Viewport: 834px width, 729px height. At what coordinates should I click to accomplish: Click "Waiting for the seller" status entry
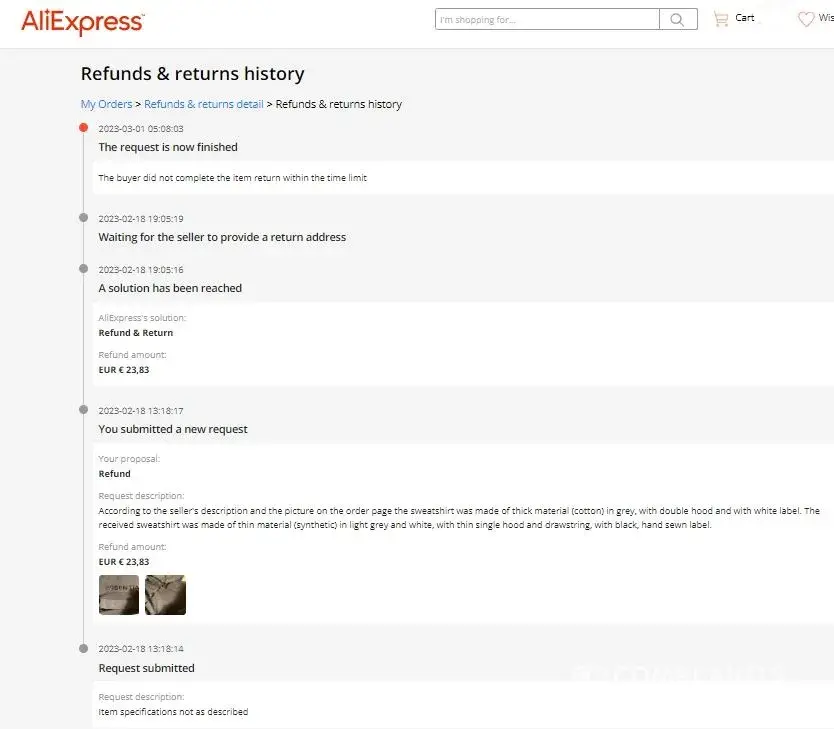(x=222, y=237)
